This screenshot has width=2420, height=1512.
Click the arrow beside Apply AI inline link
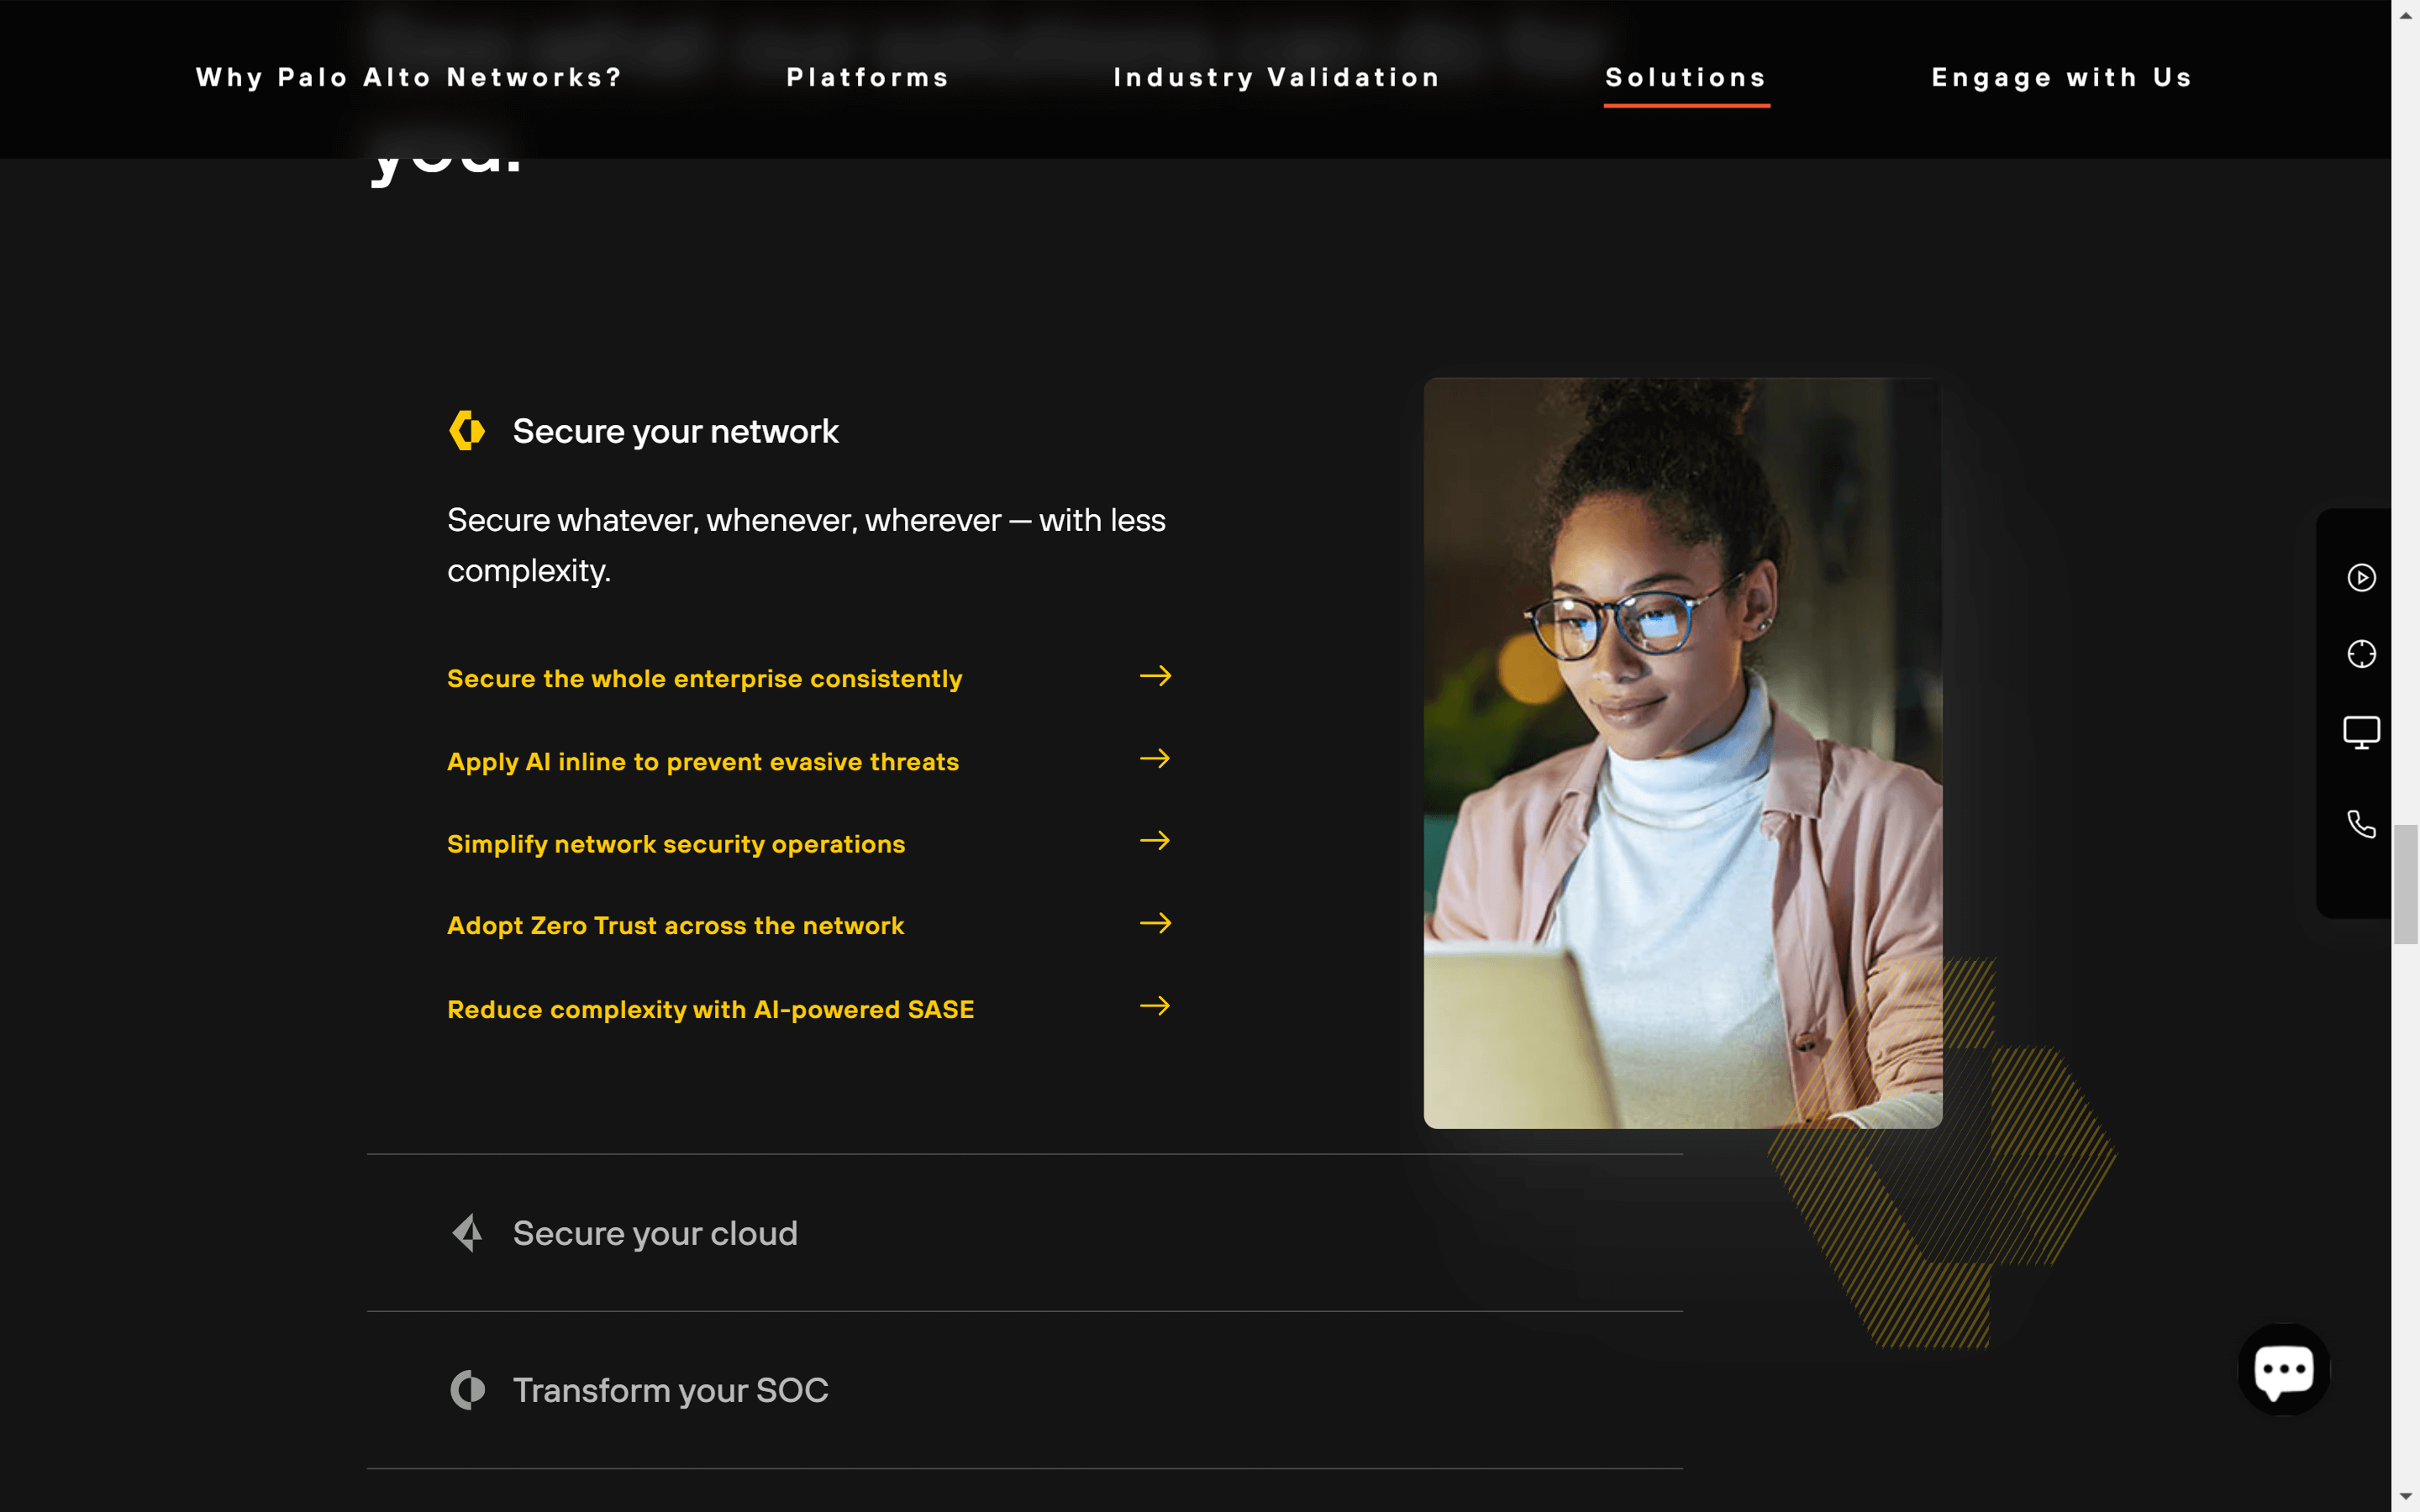(x=1155, y=759)
